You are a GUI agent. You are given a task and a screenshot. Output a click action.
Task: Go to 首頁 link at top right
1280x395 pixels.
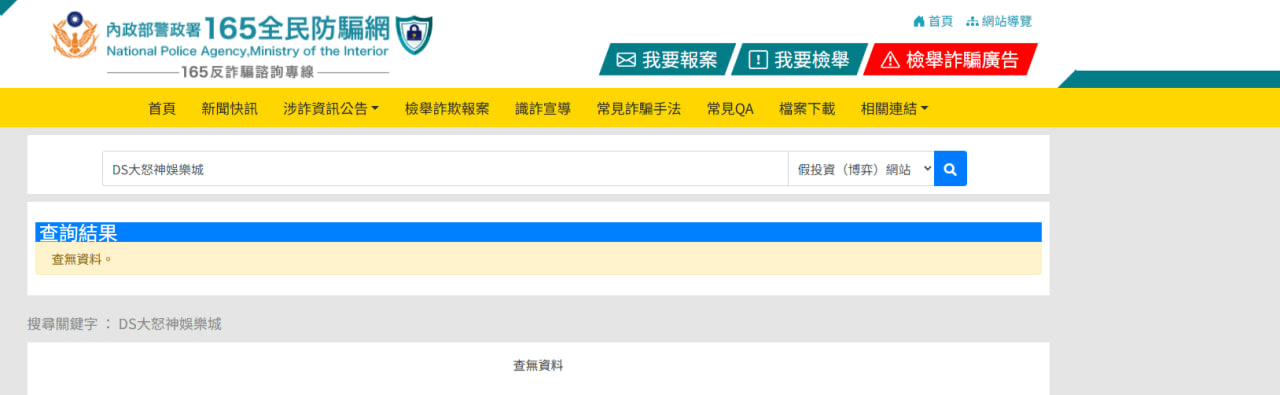(933, 21)
